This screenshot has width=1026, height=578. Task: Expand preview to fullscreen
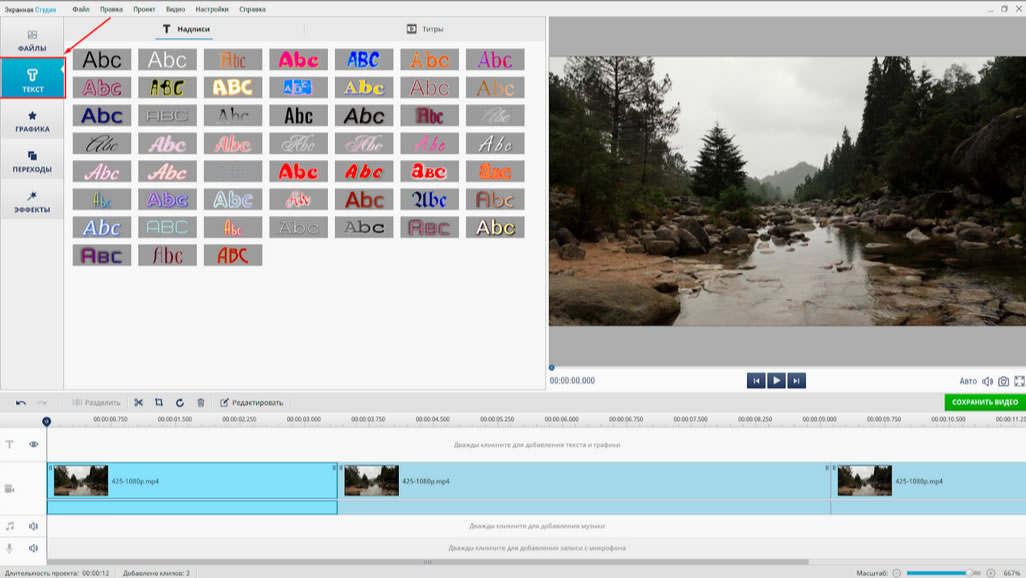tap(1019, 381)
